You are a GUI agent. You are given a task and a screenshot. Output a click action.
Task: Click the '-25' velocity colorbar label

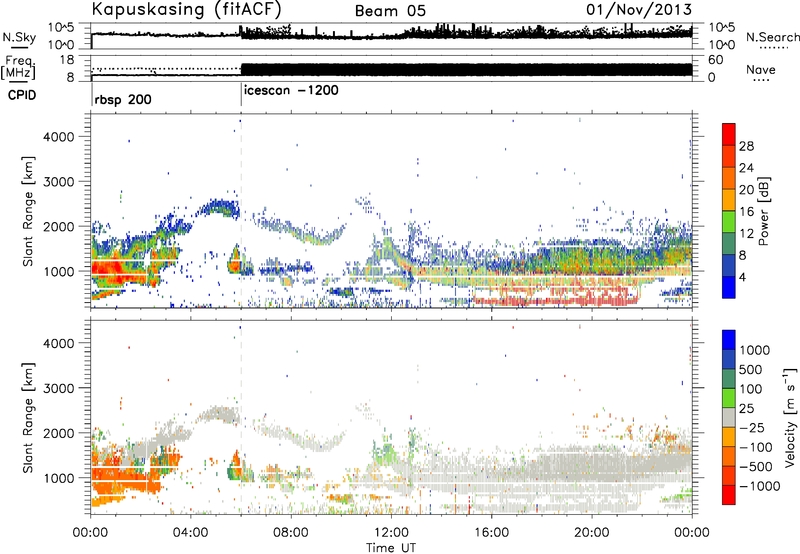pyautogui.click(x=753, y=427)
